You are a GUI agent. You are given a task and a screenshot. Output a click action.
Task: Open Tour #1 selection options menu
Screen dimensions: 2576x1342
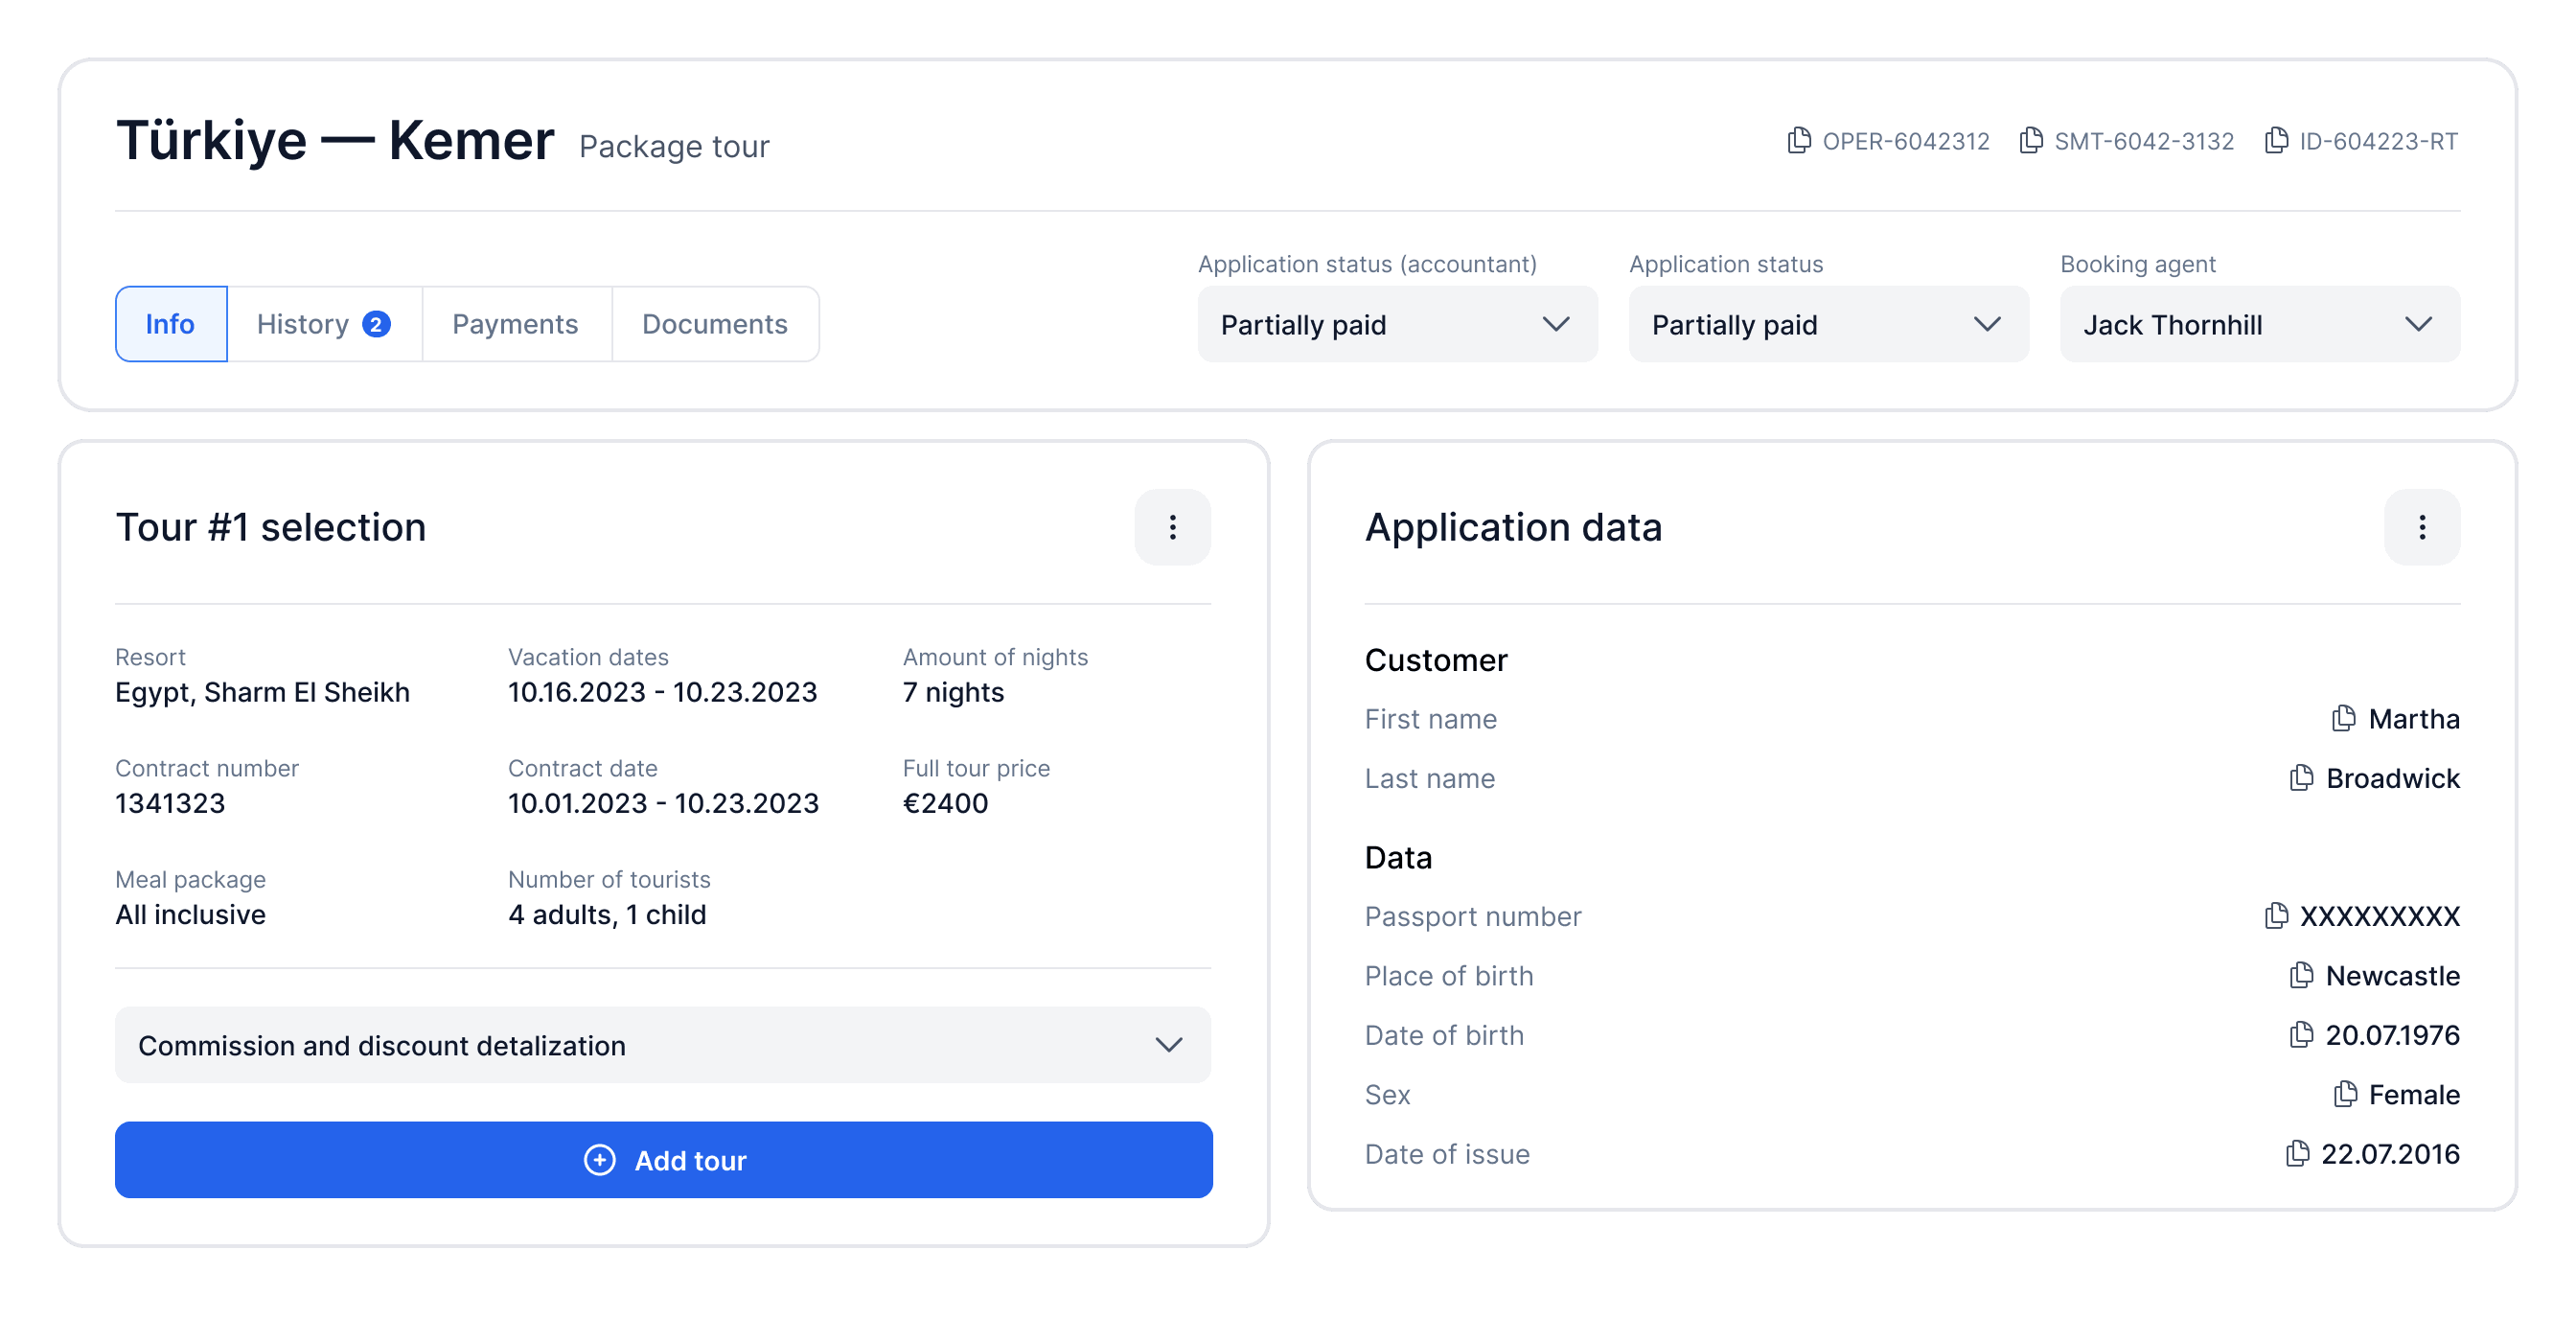(x=1172, y=527)
